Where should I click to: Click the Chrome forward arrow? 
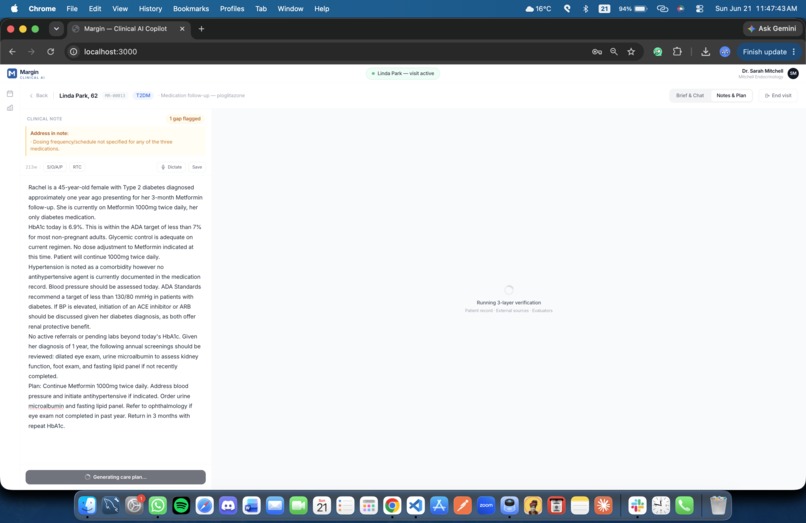31,51
